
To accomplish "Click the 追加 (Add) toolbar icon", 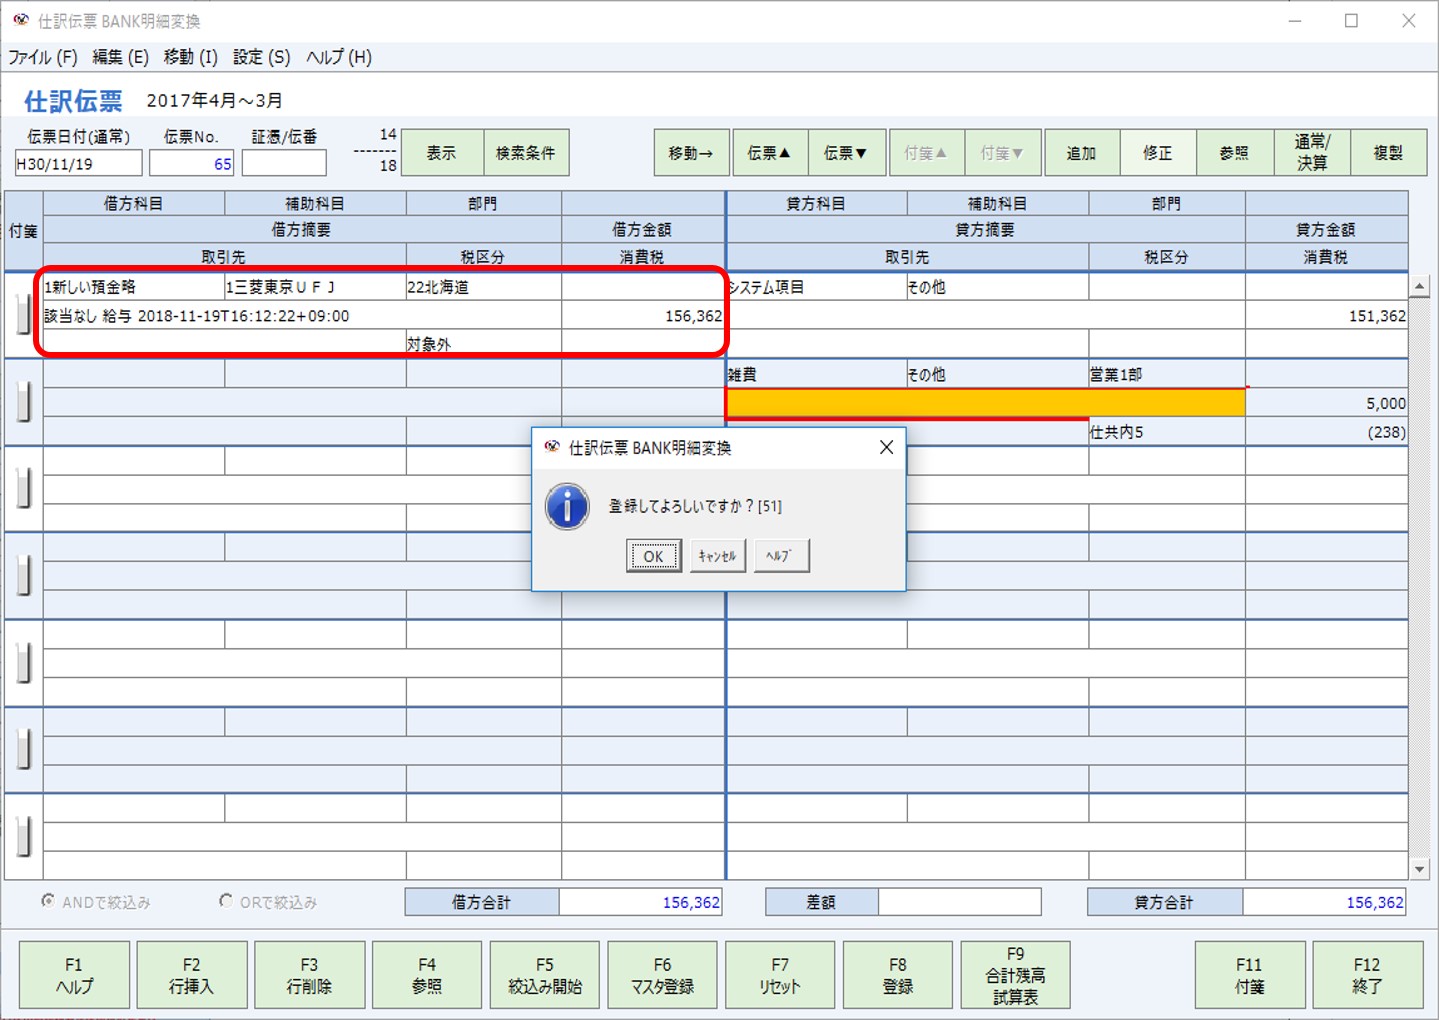I will coord(1081,152).
